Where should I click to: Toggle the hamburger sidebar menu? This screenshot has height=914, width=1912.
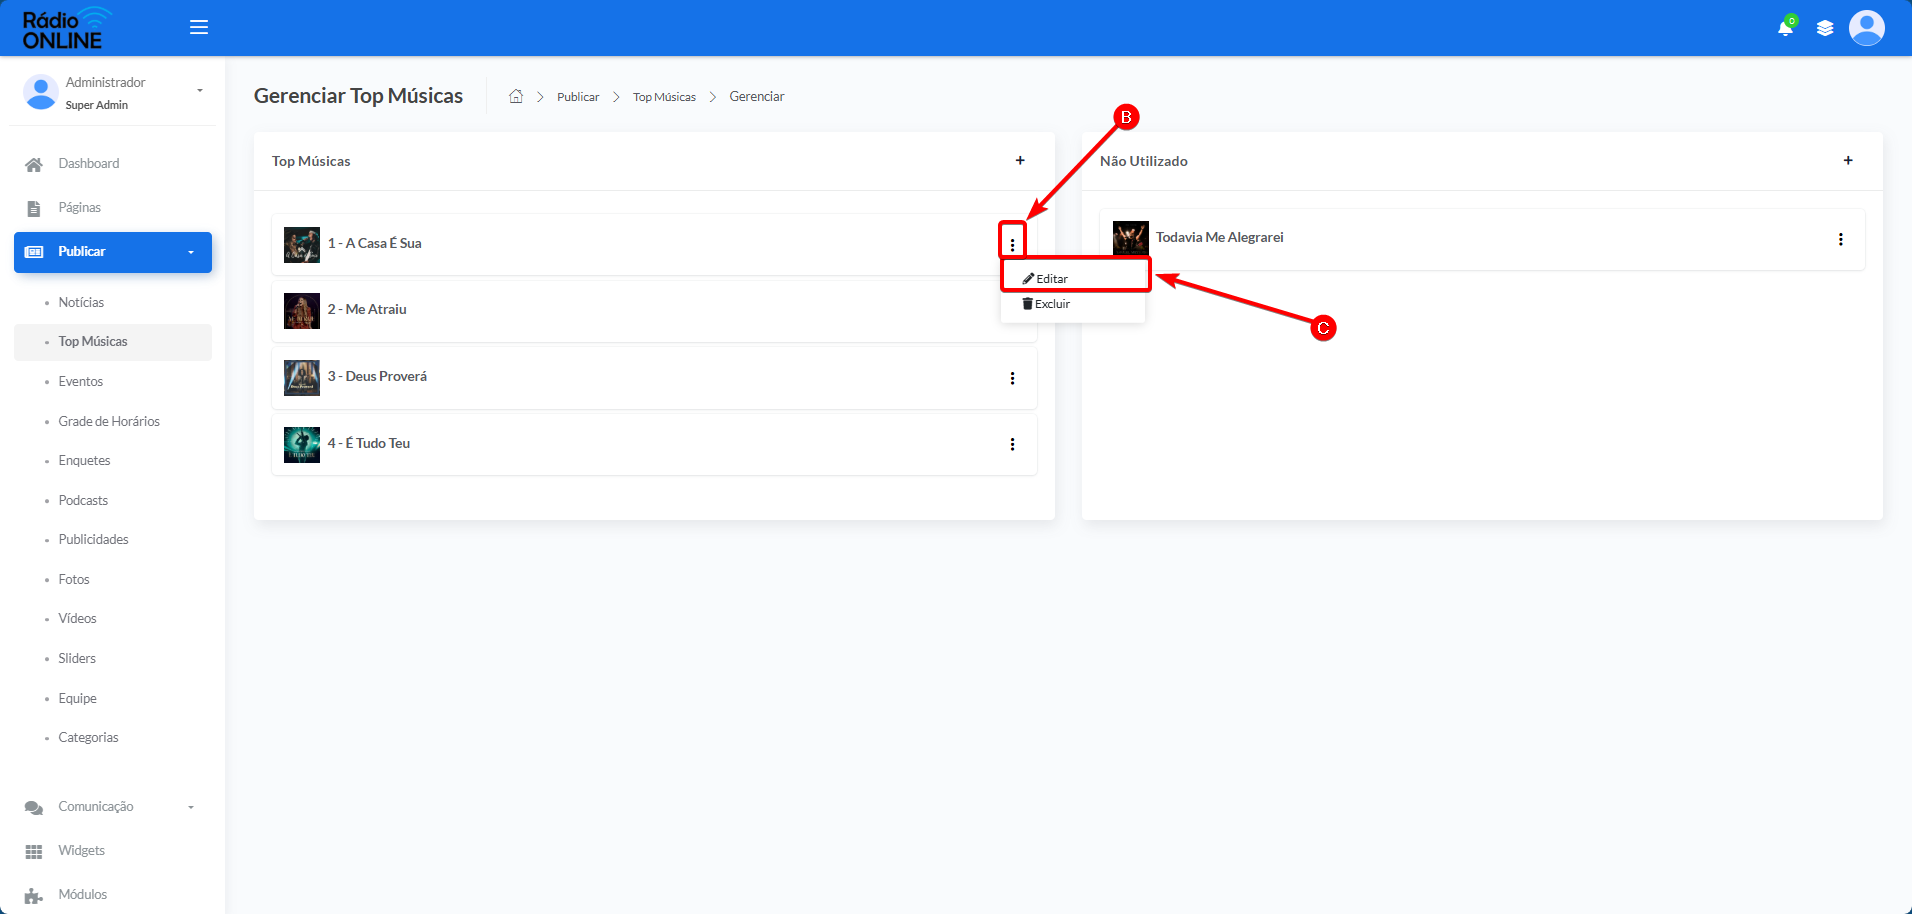point(199,27)
